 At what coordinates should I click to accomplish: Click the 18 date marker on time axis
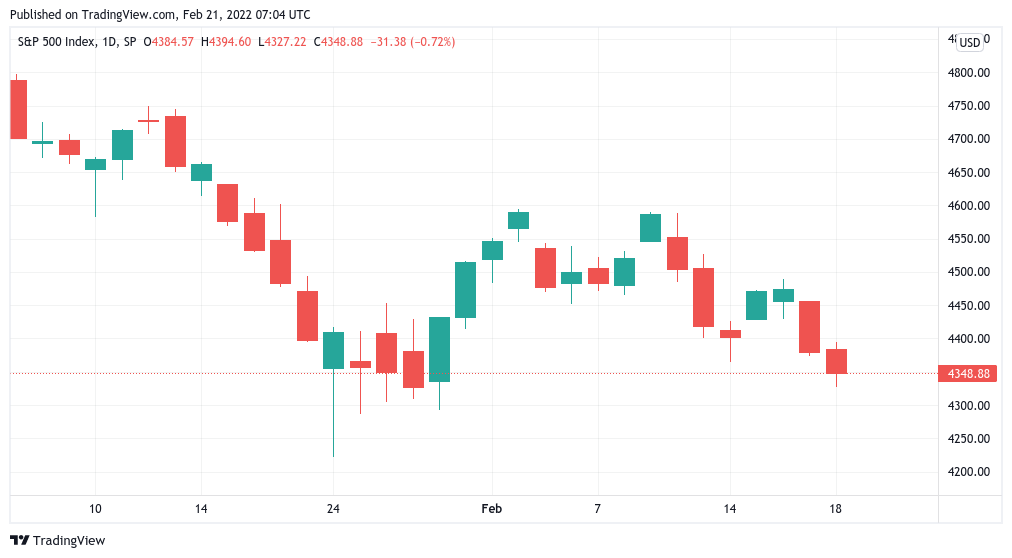click(x=836, y=509)
